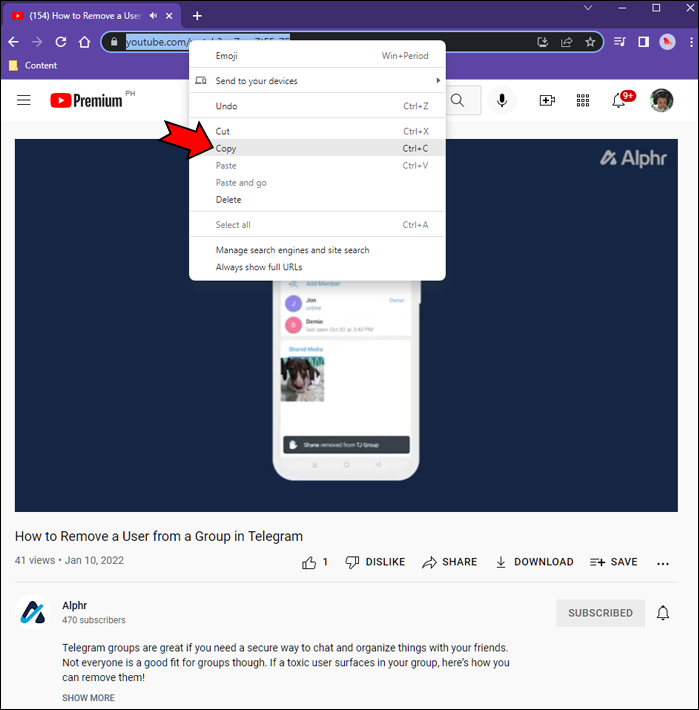Screen dimensions: 699x710
Task: Click the padlock site info icon
Action: [114, 42]
